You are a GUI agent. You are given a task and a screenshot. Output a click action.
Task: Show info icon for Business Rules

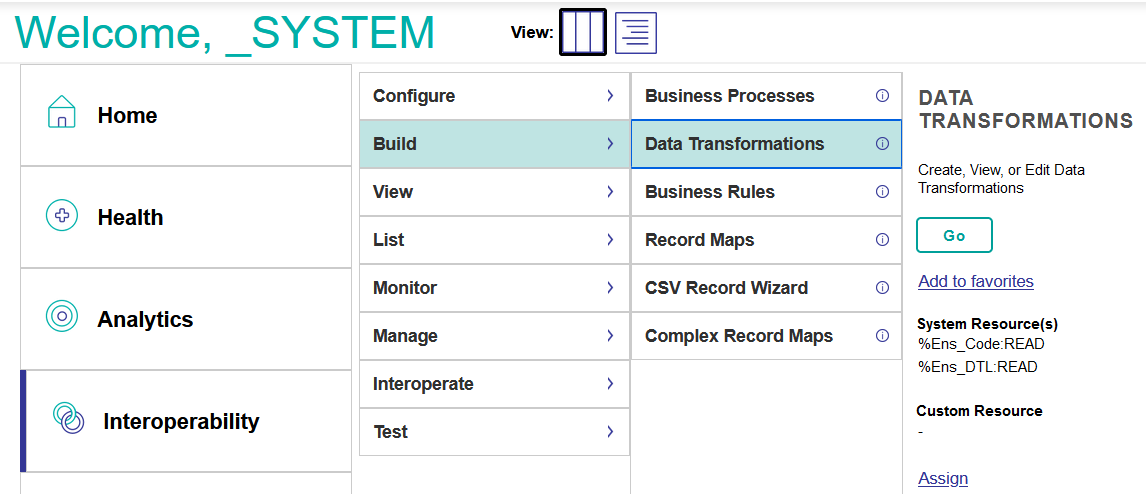tap(882, 191)
